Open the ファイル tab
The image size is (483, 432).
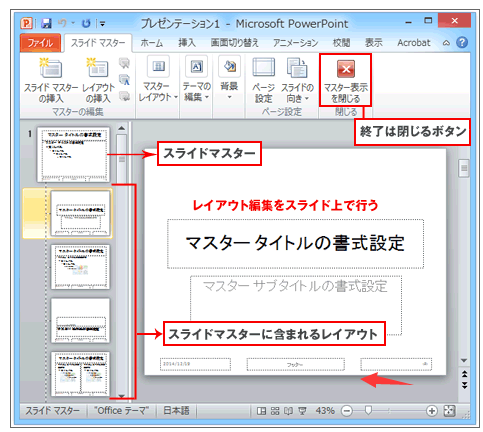[x=40, y=43]
